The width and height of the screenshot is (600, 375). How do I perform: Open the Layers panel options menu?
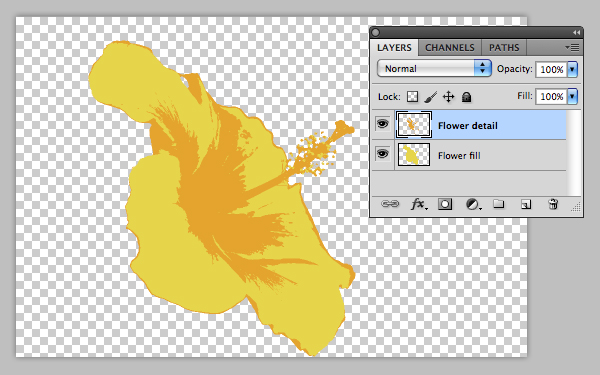[572, 47]
